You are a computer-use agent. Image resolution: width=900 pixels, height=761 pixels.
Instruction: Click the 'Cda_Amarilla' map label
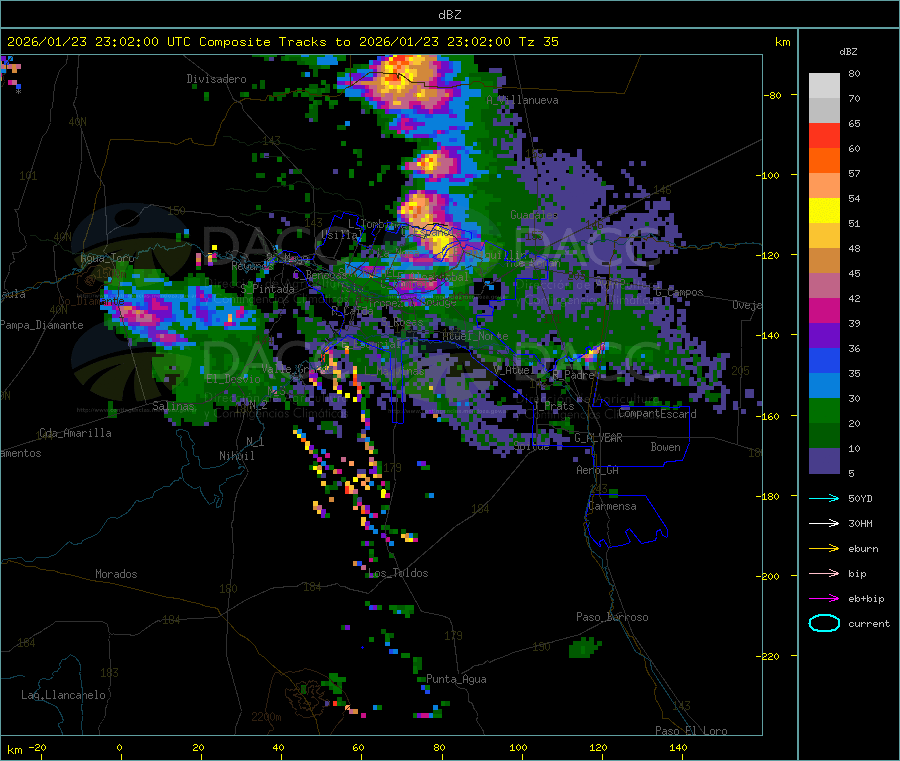click(x=75, y=433)
